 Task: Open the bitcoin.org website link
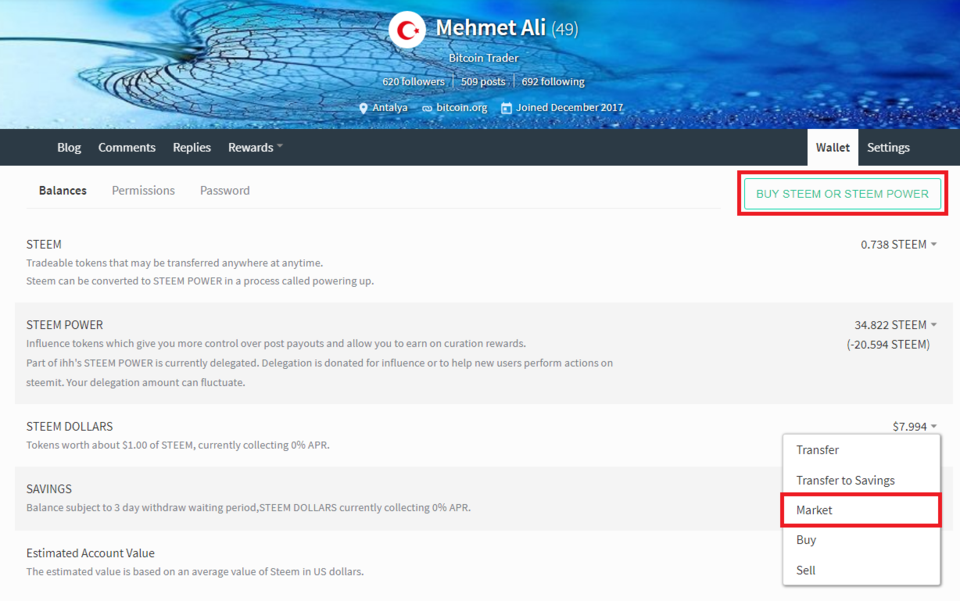pos(462,108)
